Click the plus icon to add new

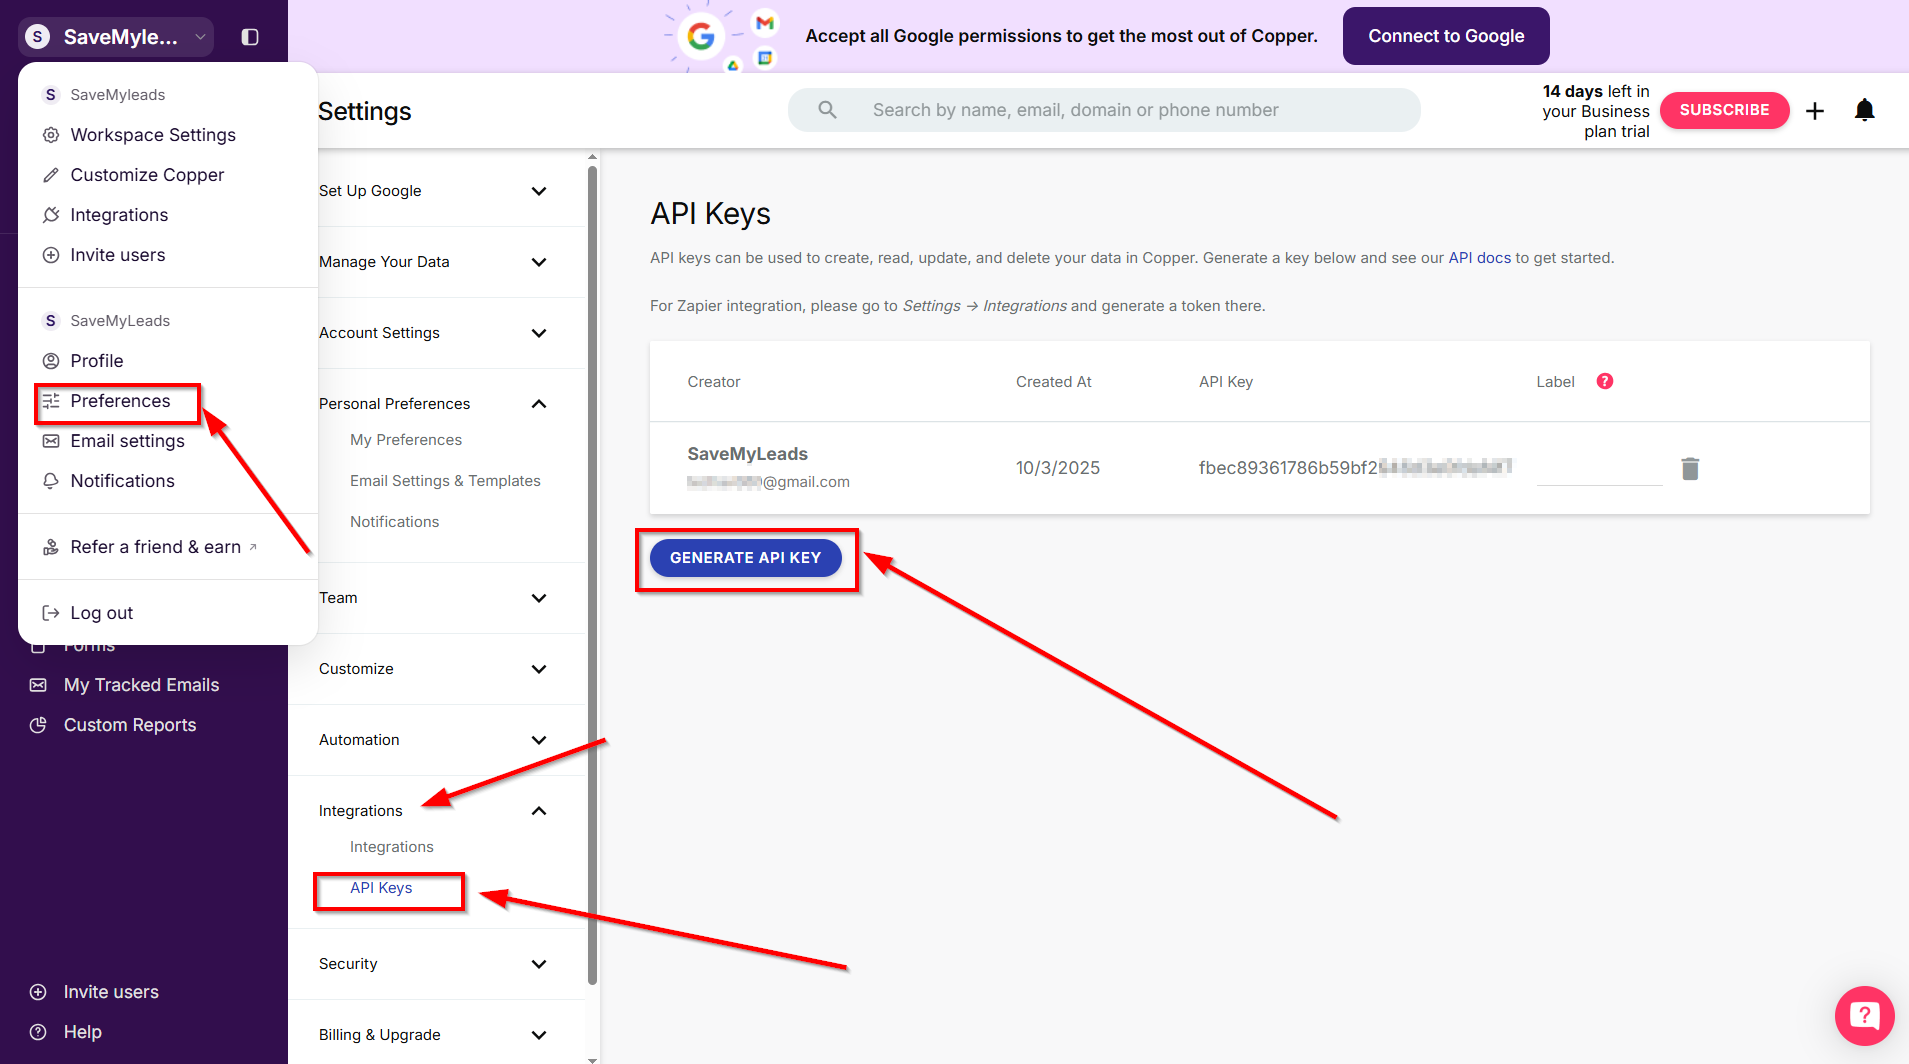1815,110
